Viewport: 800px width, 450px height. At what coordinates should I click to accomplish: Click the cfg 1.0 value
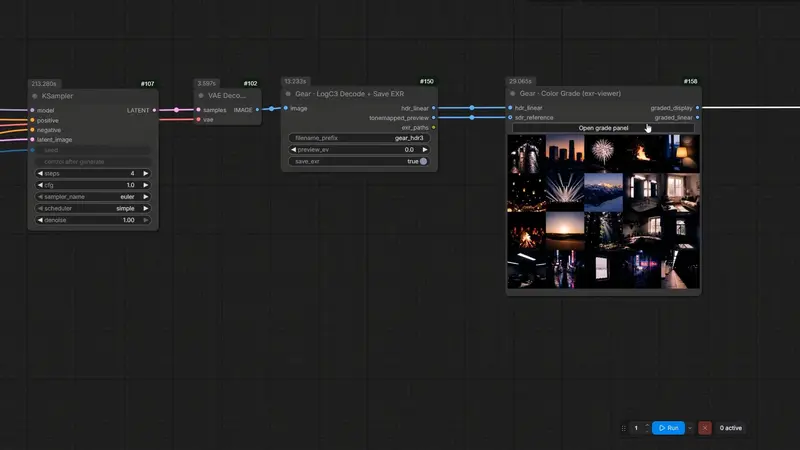coord(131,185)
